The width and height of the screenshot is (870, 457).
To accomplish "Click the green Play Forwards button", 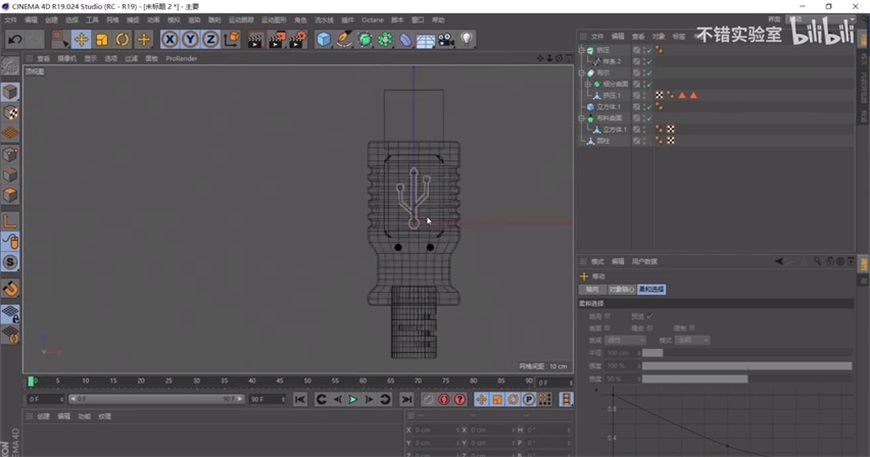I will tap(353, 399).
